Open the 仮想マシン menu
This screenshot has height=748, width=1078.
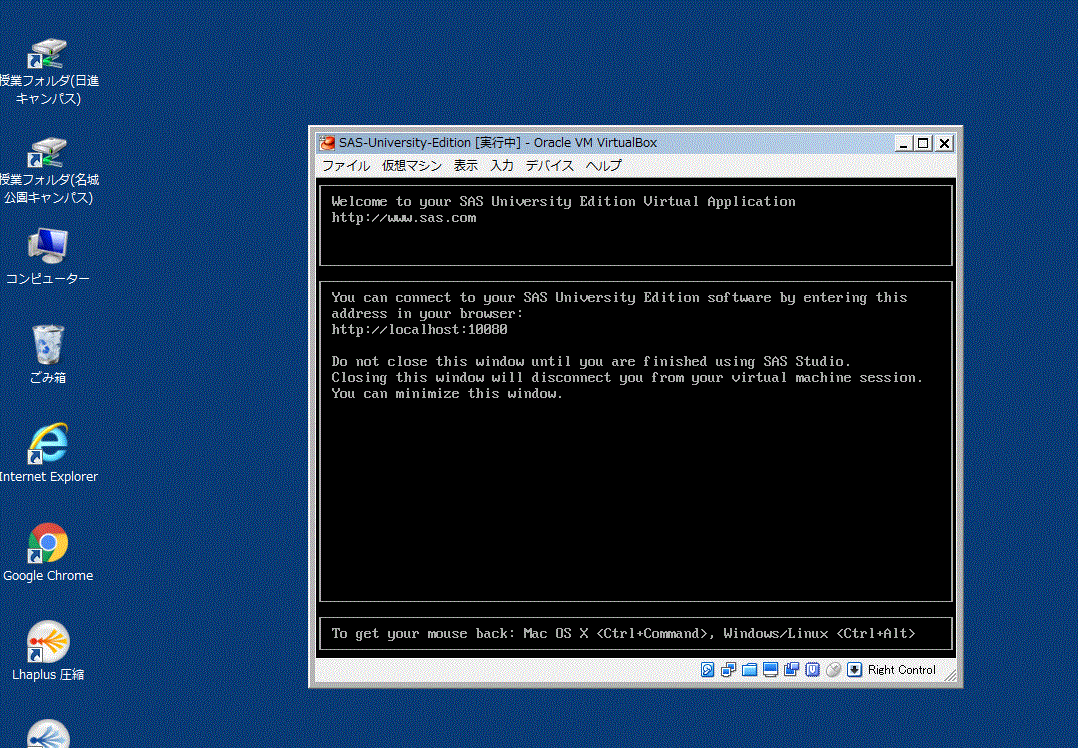click(x=412, y=166)
